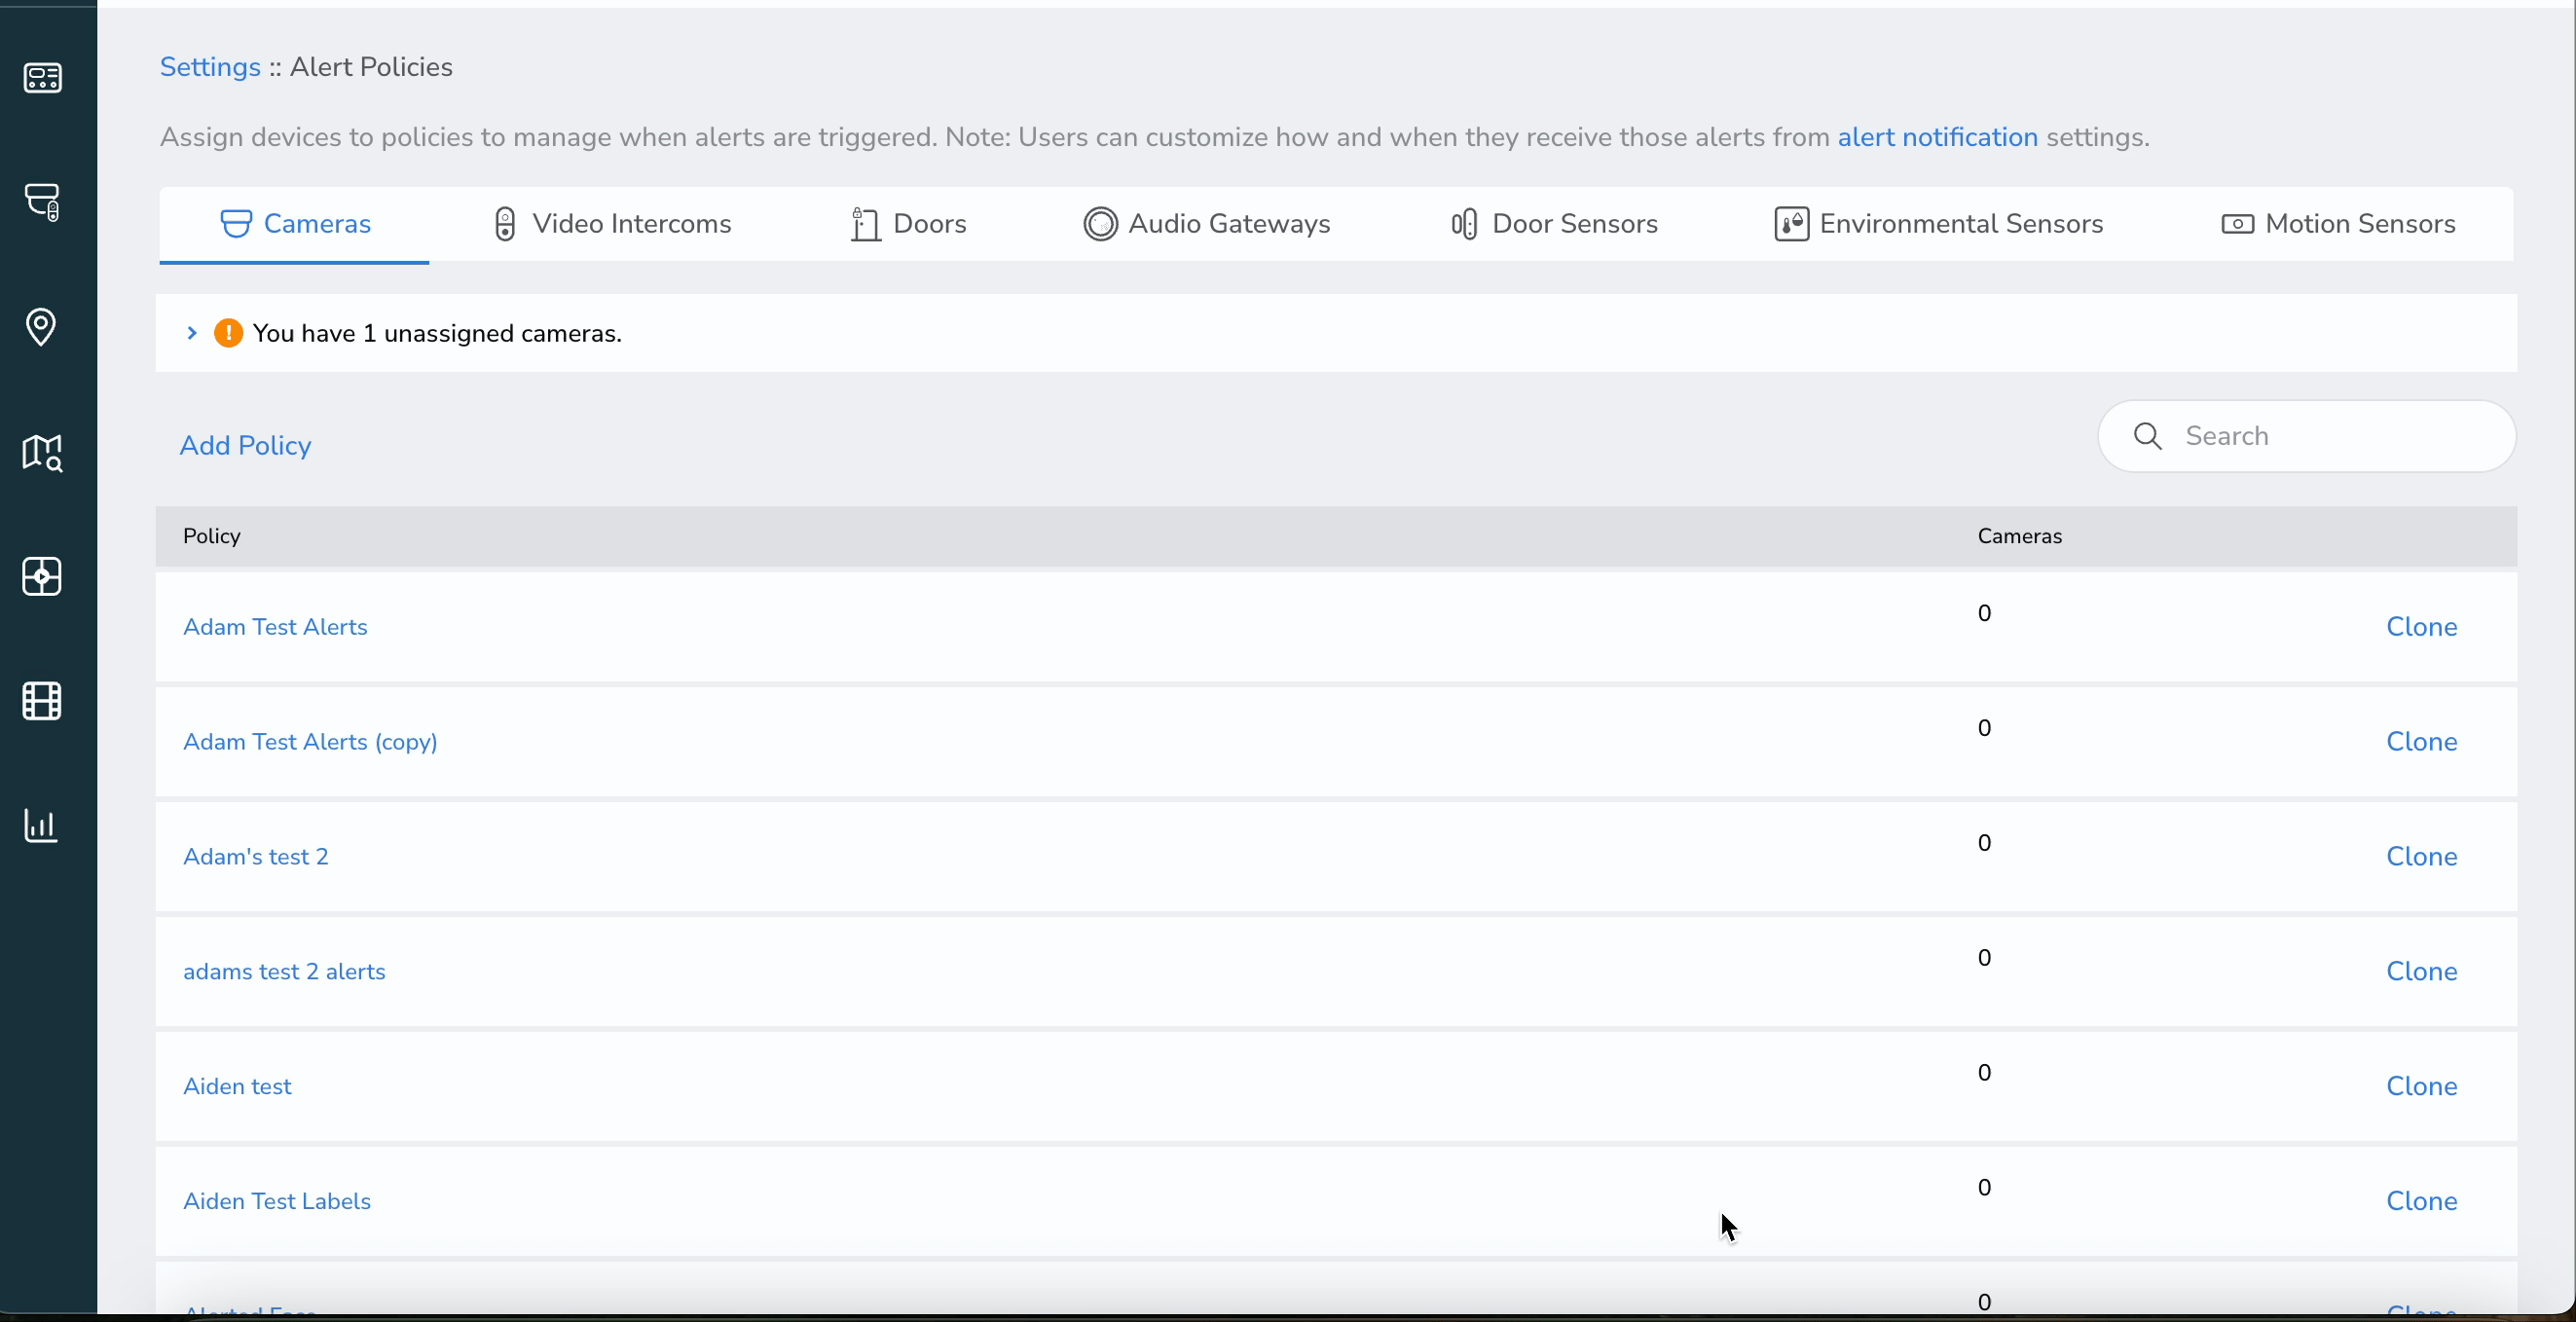Switch to the Doors tab
The image size is (2576, 1322).
pyautogui.click(x=908, y=224)
